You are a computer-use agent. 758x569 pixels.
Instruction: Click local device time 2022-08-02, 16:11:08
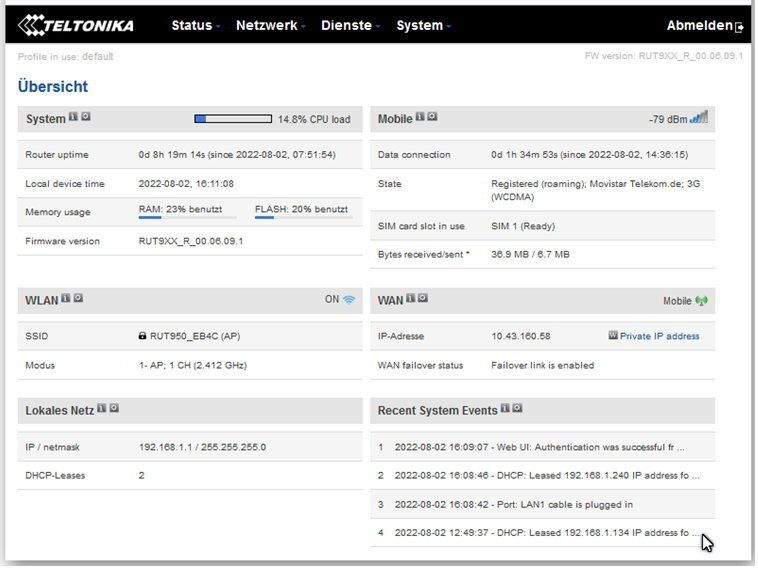pyautogui.click(x=186, y=184)
